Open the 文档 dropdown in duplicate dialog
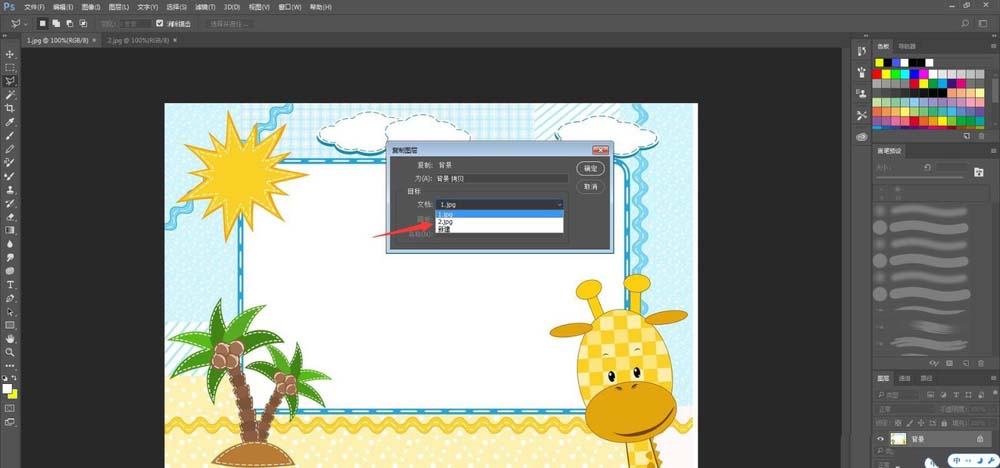Screen dimensions: 1000x468 tap(501, 204)
